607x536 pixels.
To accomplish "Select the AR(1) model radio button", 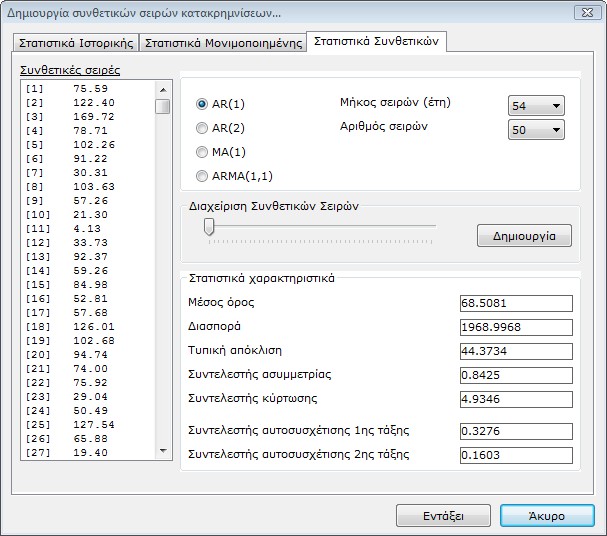I will [202, 104].
